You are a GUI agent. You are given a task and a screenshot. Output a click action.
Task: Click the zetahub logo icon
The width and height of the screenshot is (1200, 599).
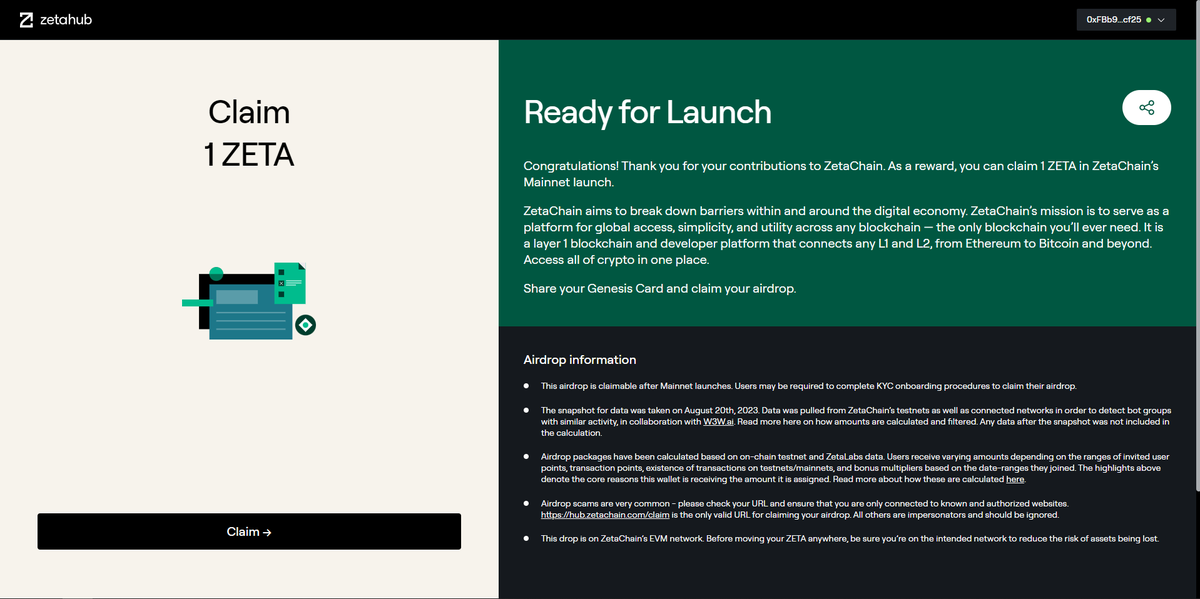(26, 20)
